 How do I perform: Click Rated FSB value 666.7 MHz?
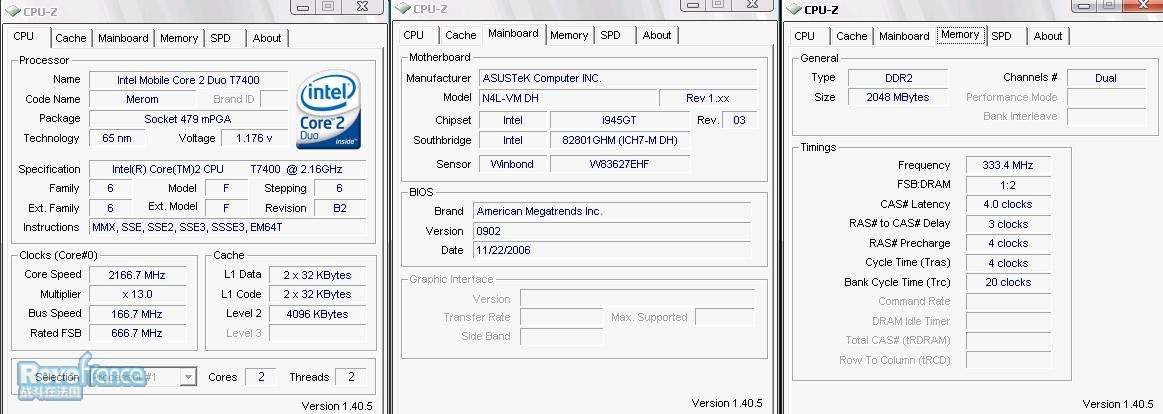click(136, 333)
